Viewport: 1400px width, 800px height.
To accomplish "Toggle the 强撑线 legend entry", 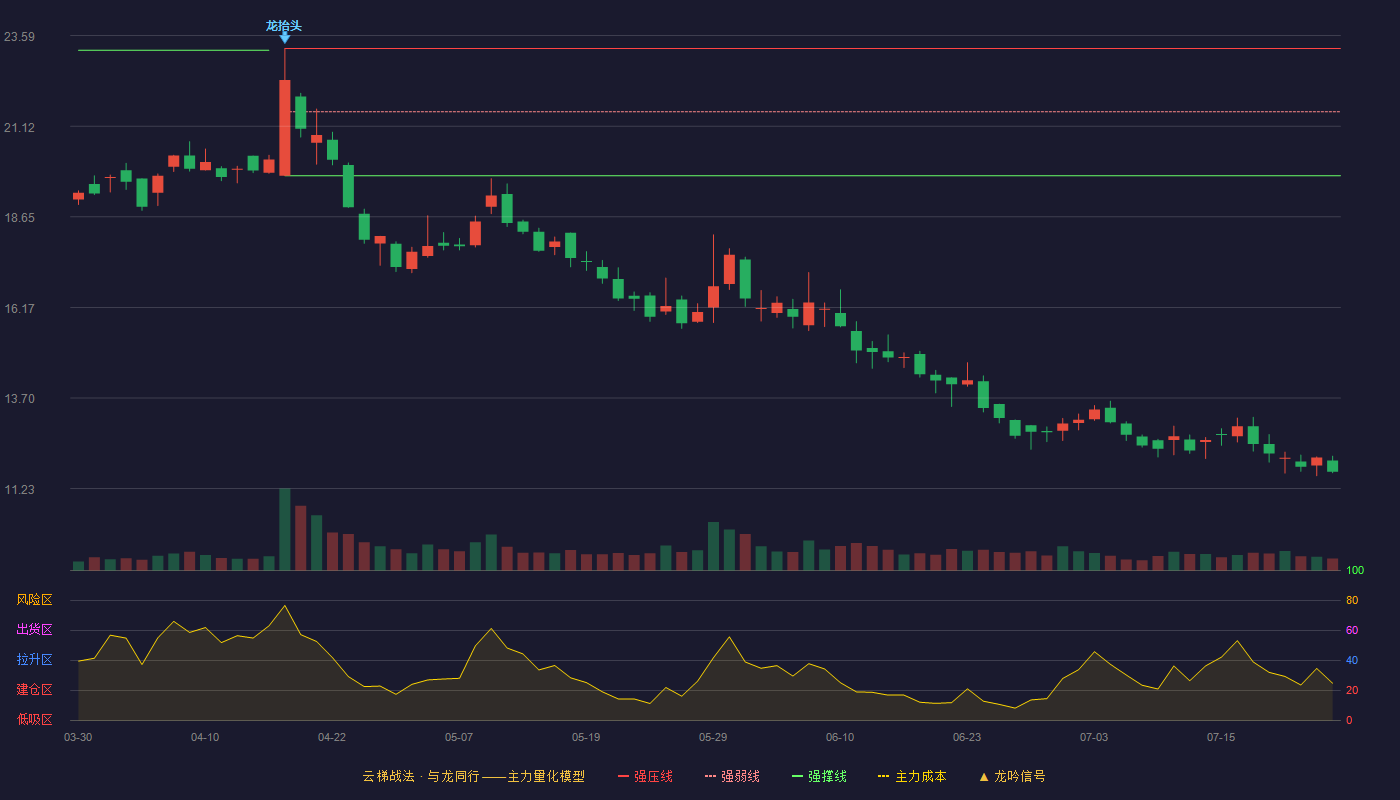I will [819, 776].
